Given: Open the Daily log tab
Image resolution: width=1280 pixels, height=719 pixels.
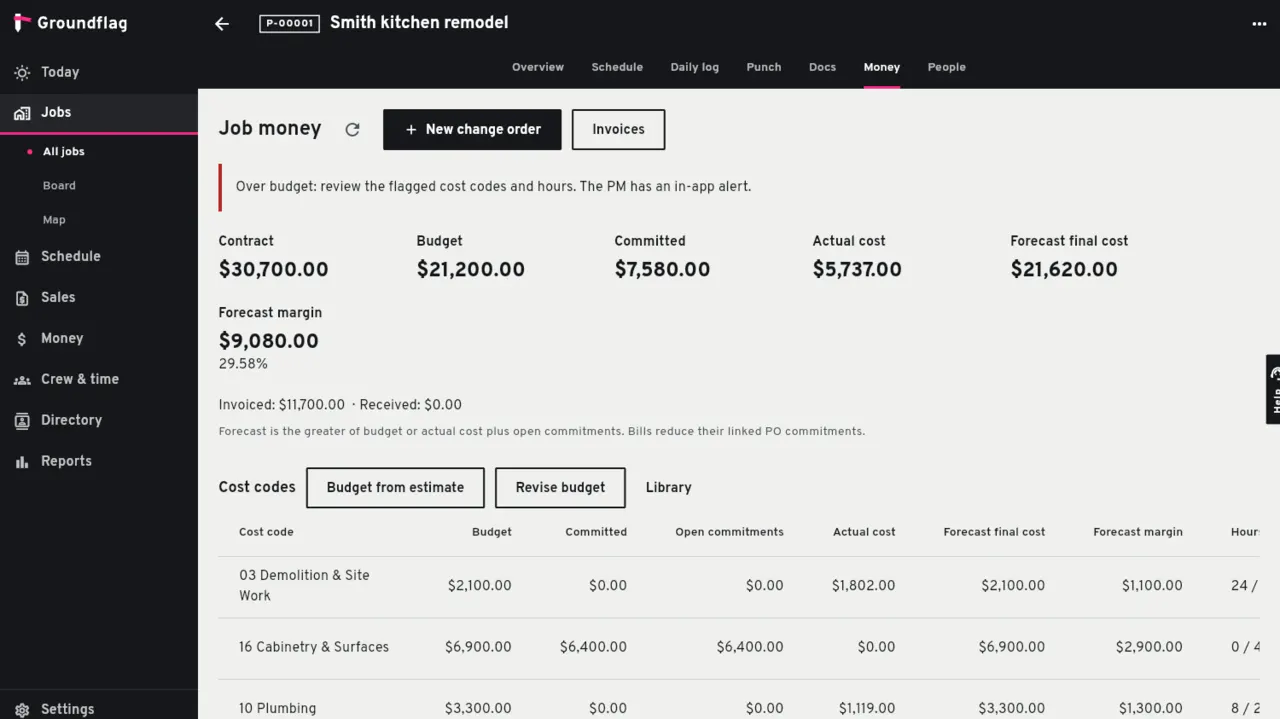Looking at the screenshot, I should pyautogui.click(x=695, y=67).
